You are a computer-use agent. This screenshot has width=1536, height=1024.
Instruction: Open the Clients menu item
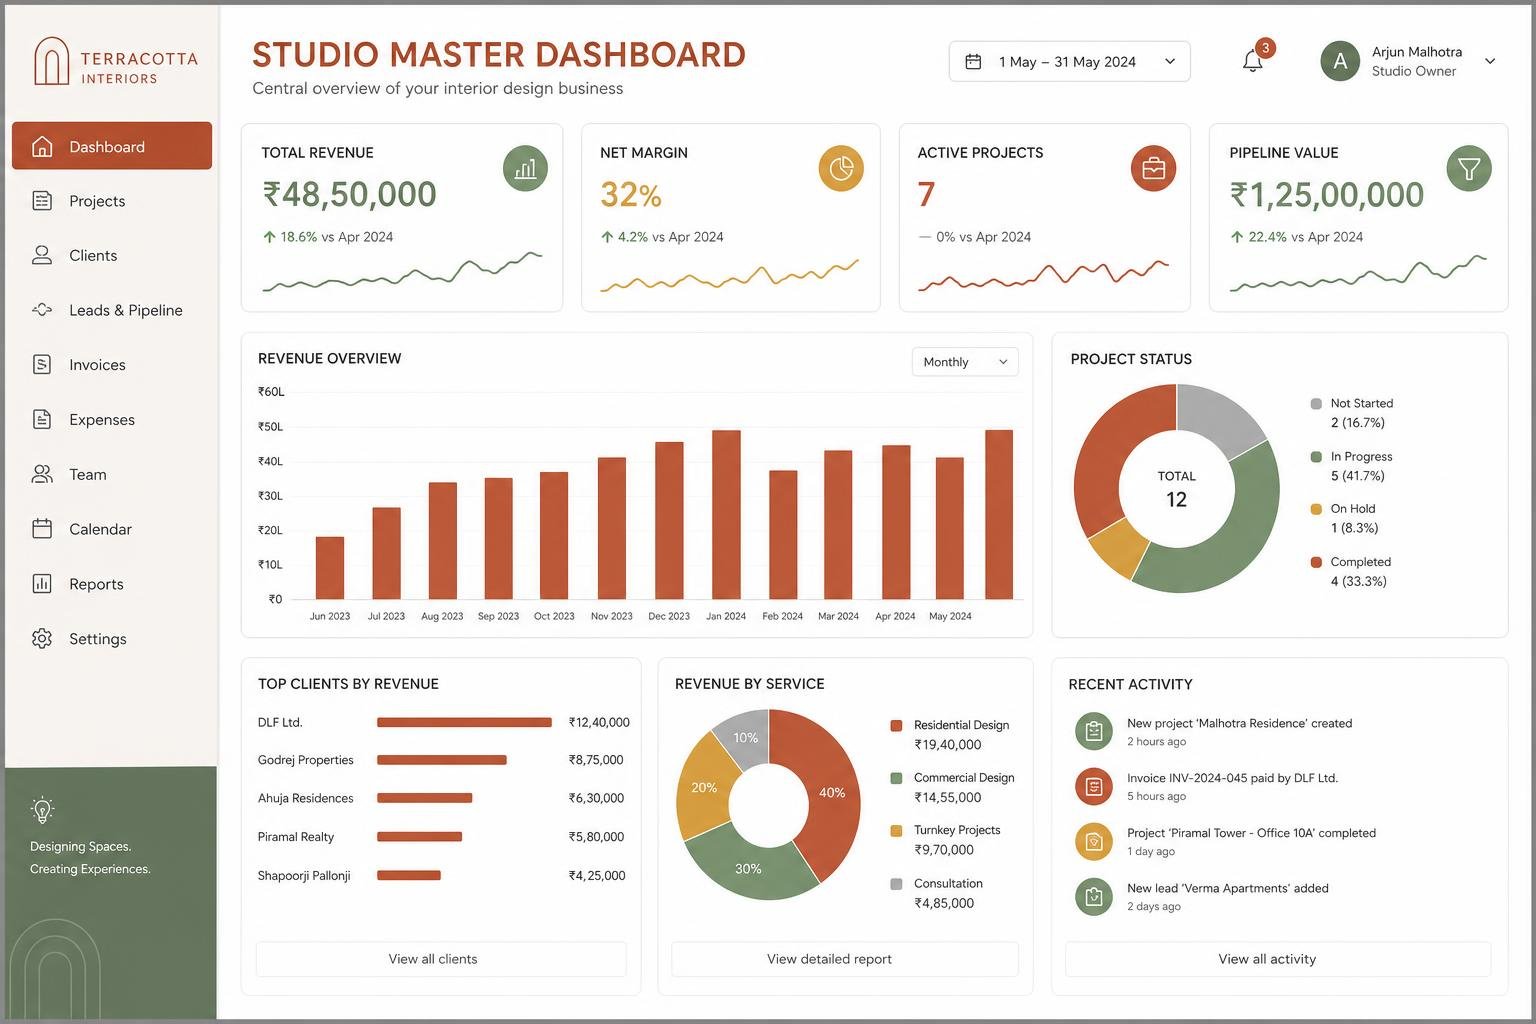coord(112,255)
